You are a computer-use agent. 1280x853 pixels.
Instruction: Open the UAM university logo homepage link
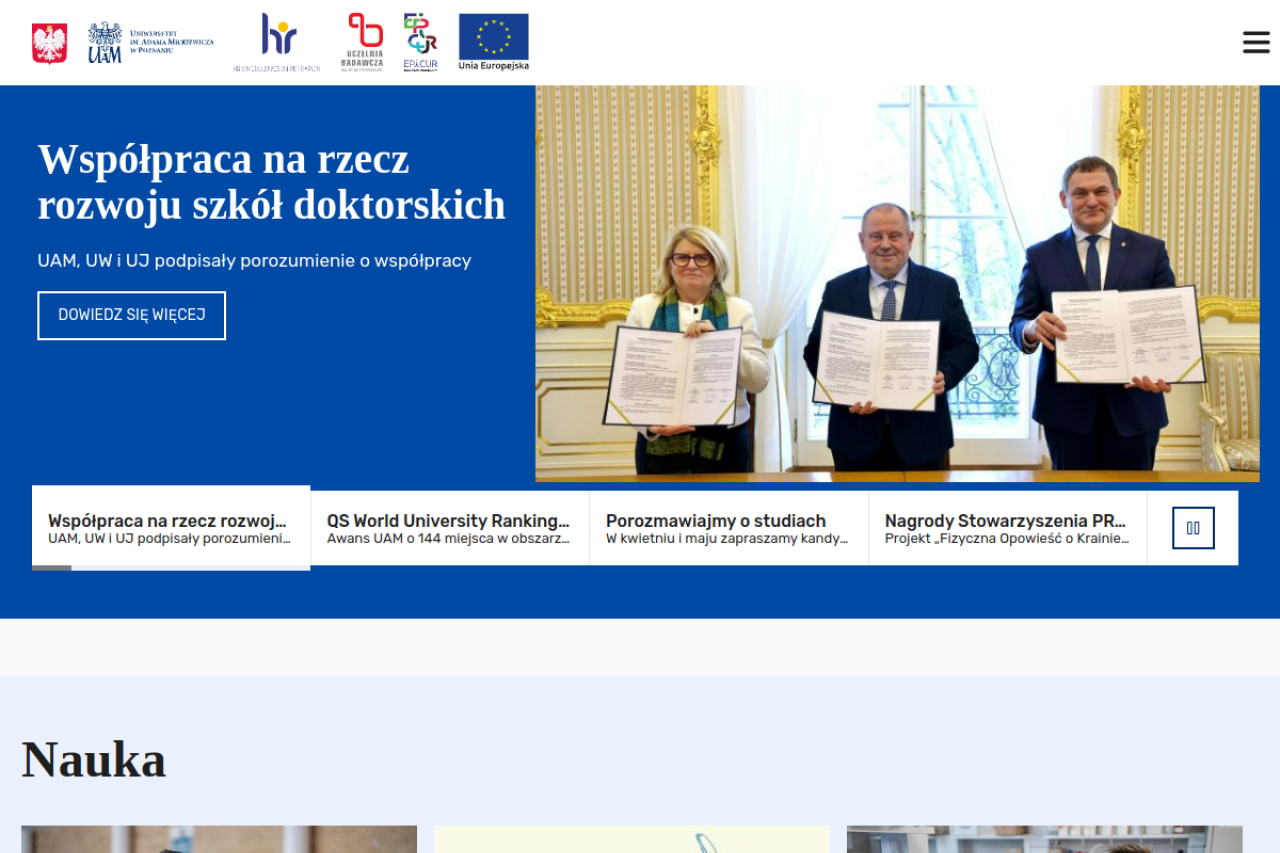coord(150,43)
